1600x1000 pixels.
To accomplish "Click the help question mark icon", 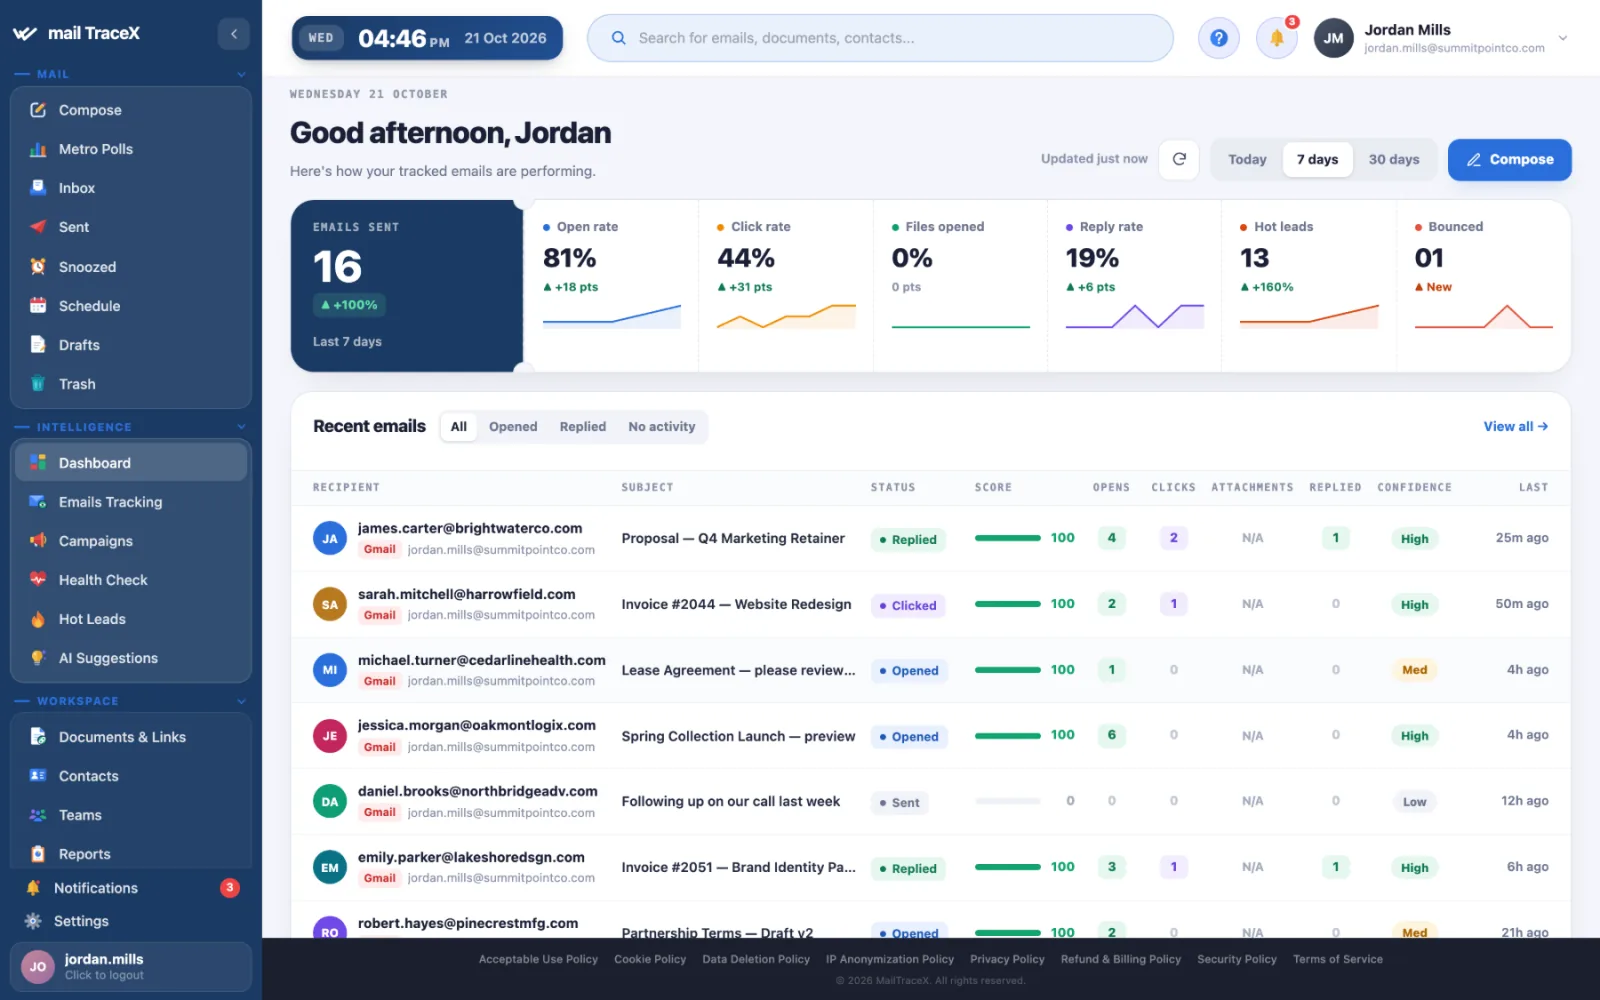I will coord(1218,38).
